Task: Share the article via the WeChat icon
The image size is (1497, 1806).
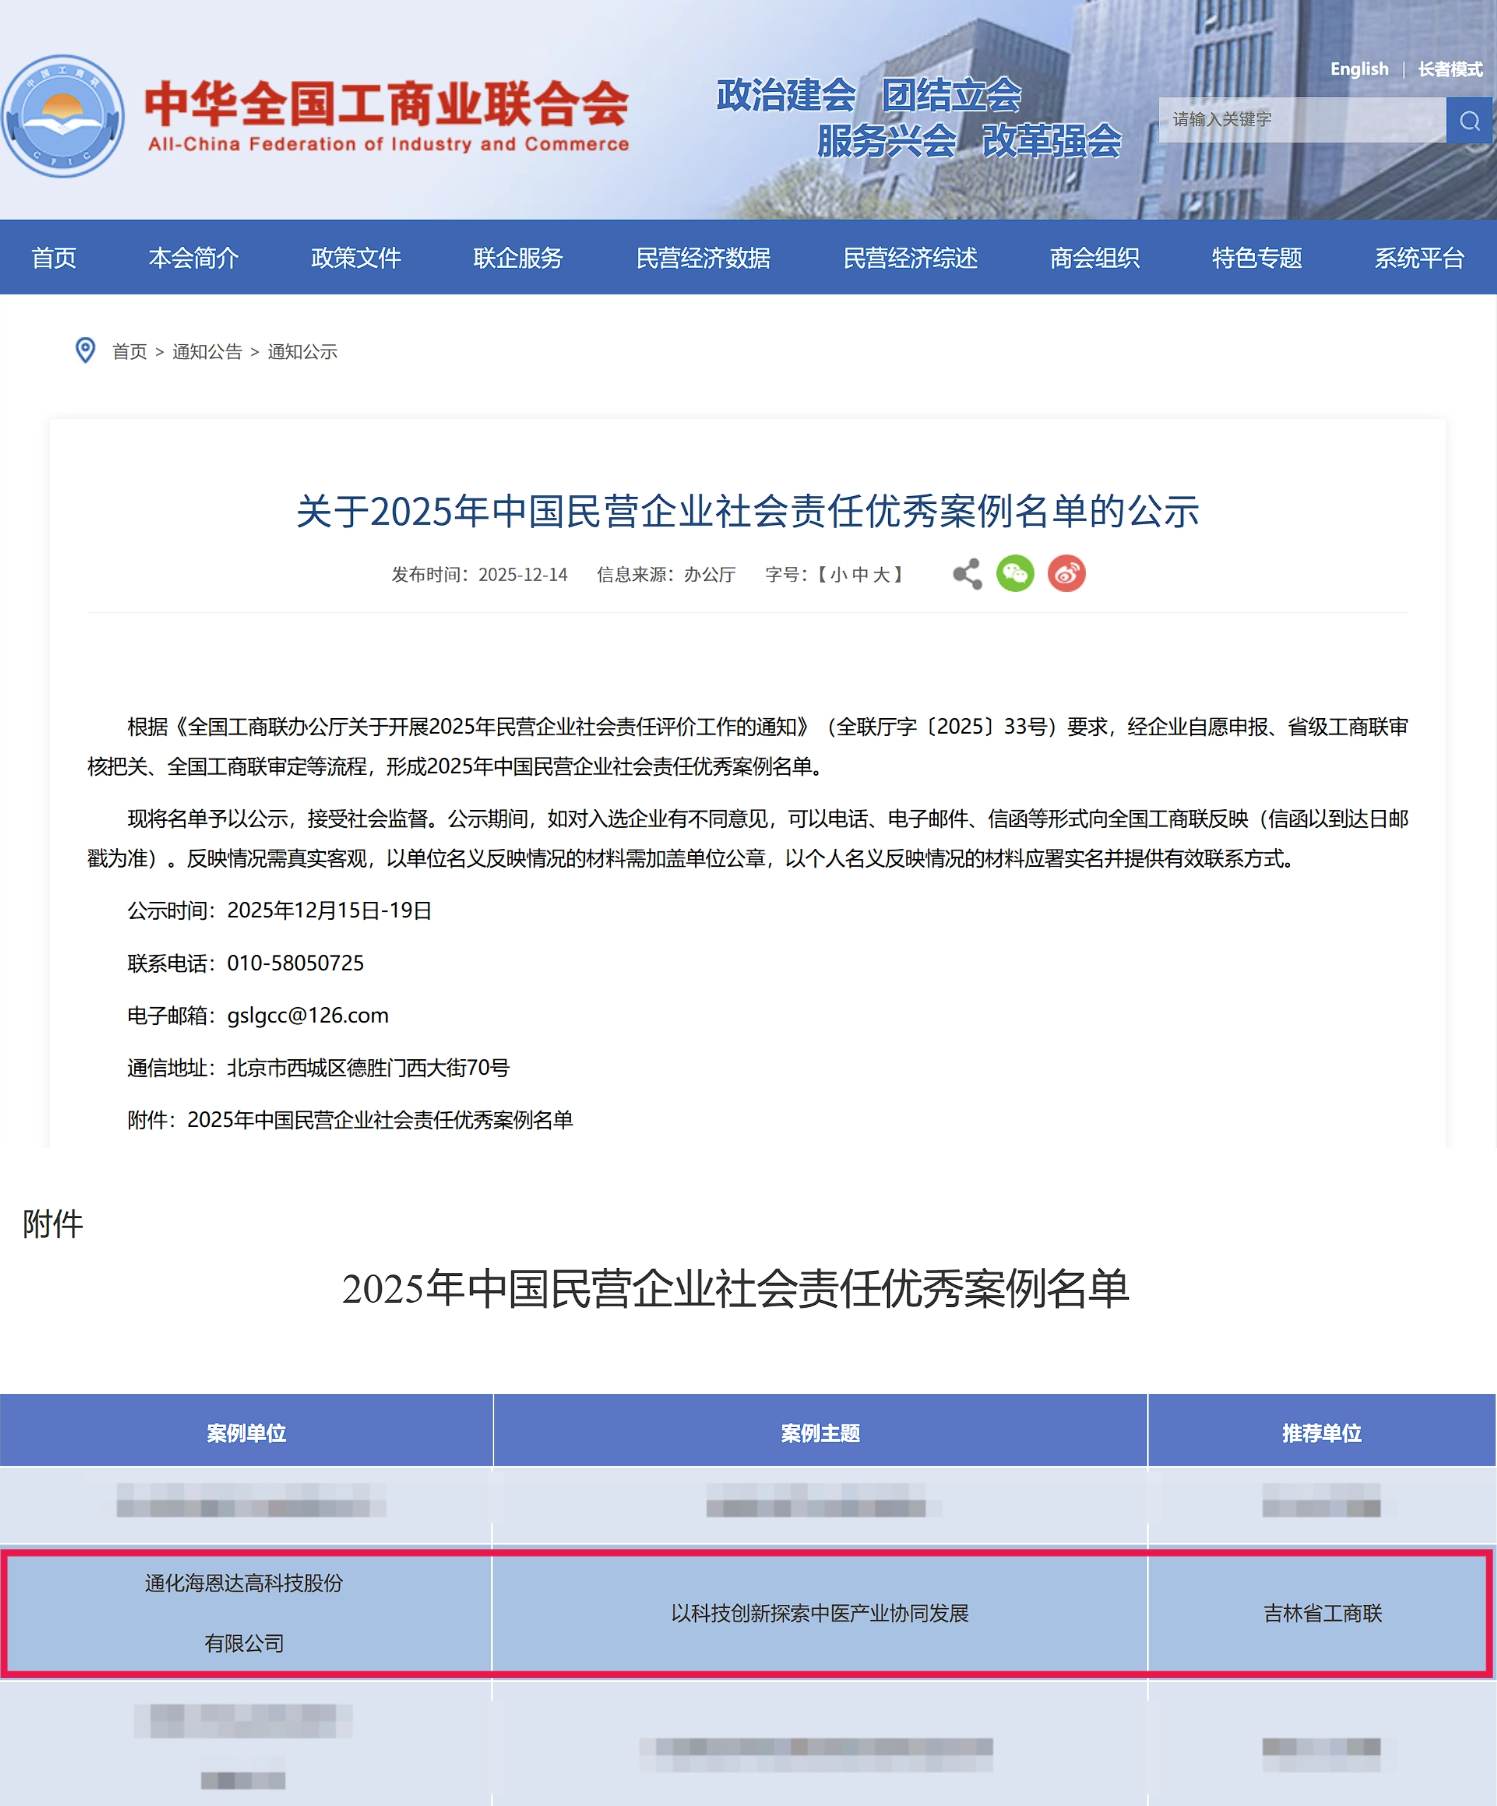Action: (x=1015, y=574)
